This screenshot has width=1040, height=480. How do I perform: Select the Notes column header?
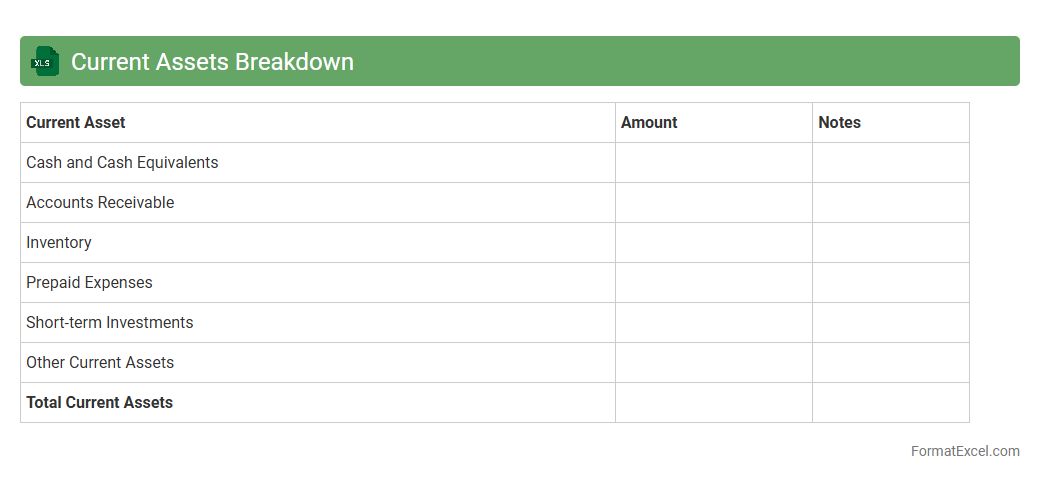click(839, 122)
